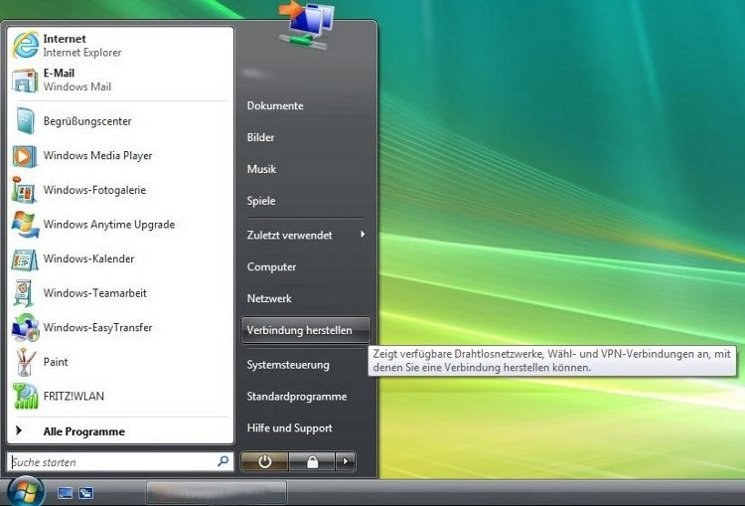Click the Alle Programme label
Screen dimensions: 745x506
point(84,431)
